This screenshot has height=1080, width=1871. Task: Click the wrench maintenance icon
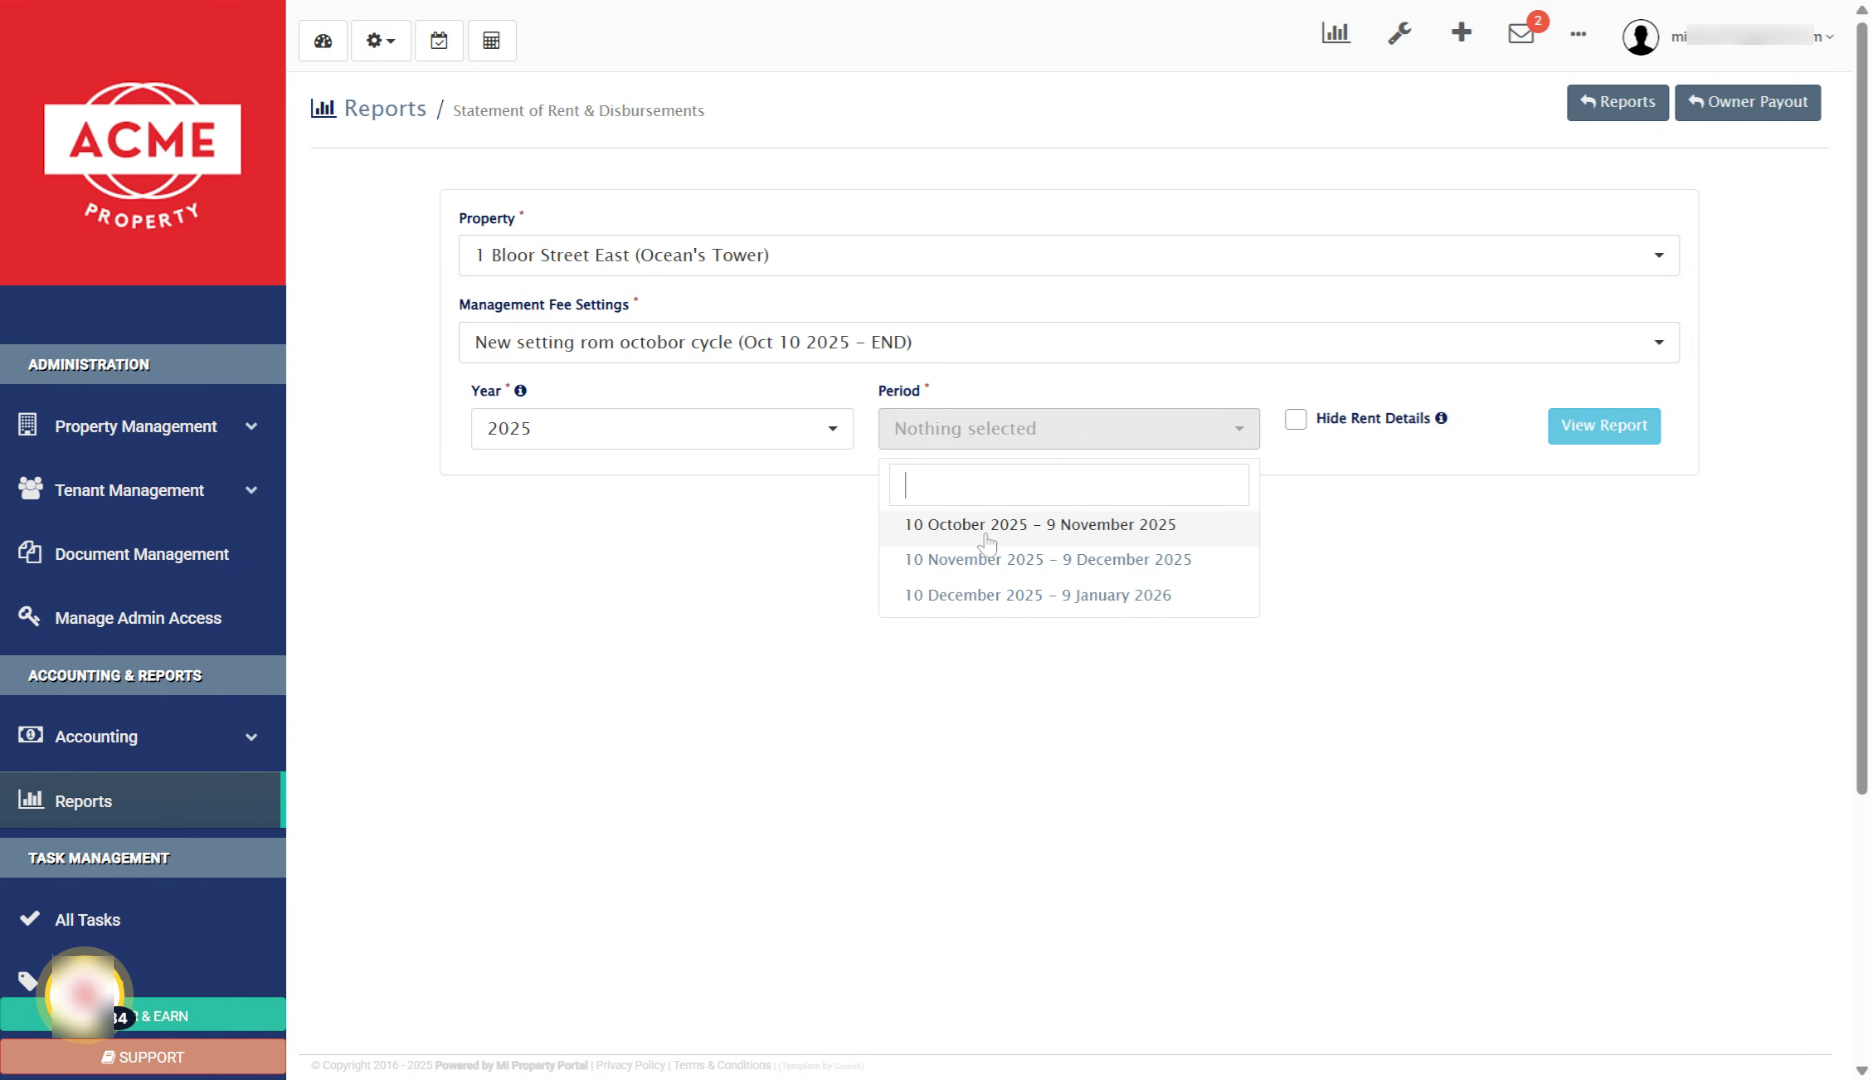(1399, 33)
